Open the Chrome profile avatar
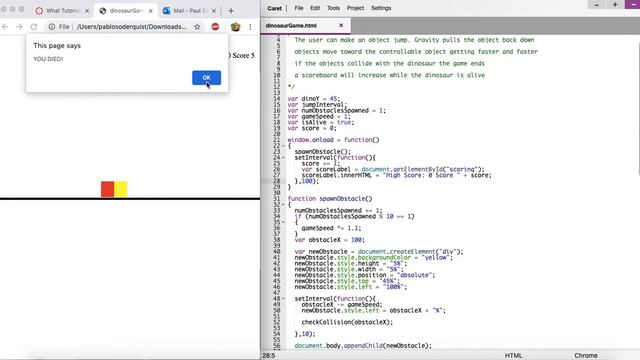Image resolution: width=640 pixels, height=360 pixels. point(236,27)
